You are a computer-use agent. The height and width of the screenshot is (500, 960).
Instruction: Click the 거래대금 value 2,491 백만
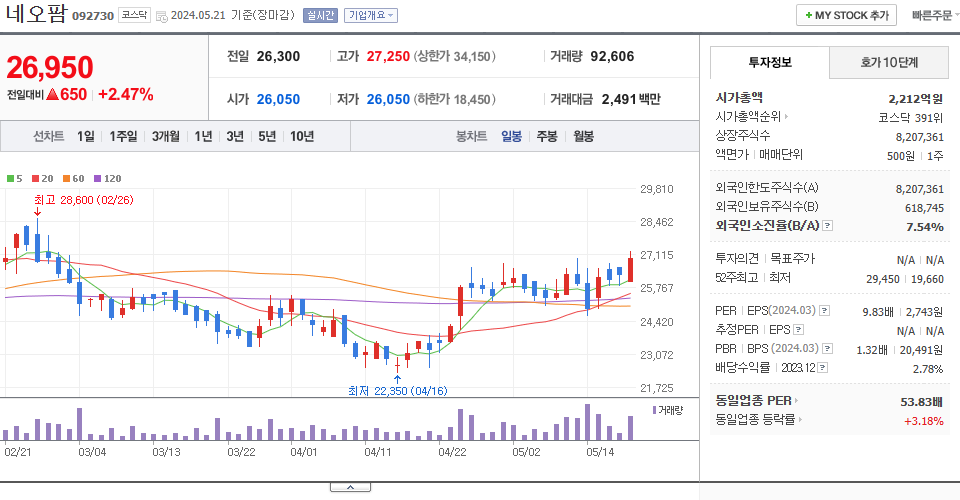631,99
